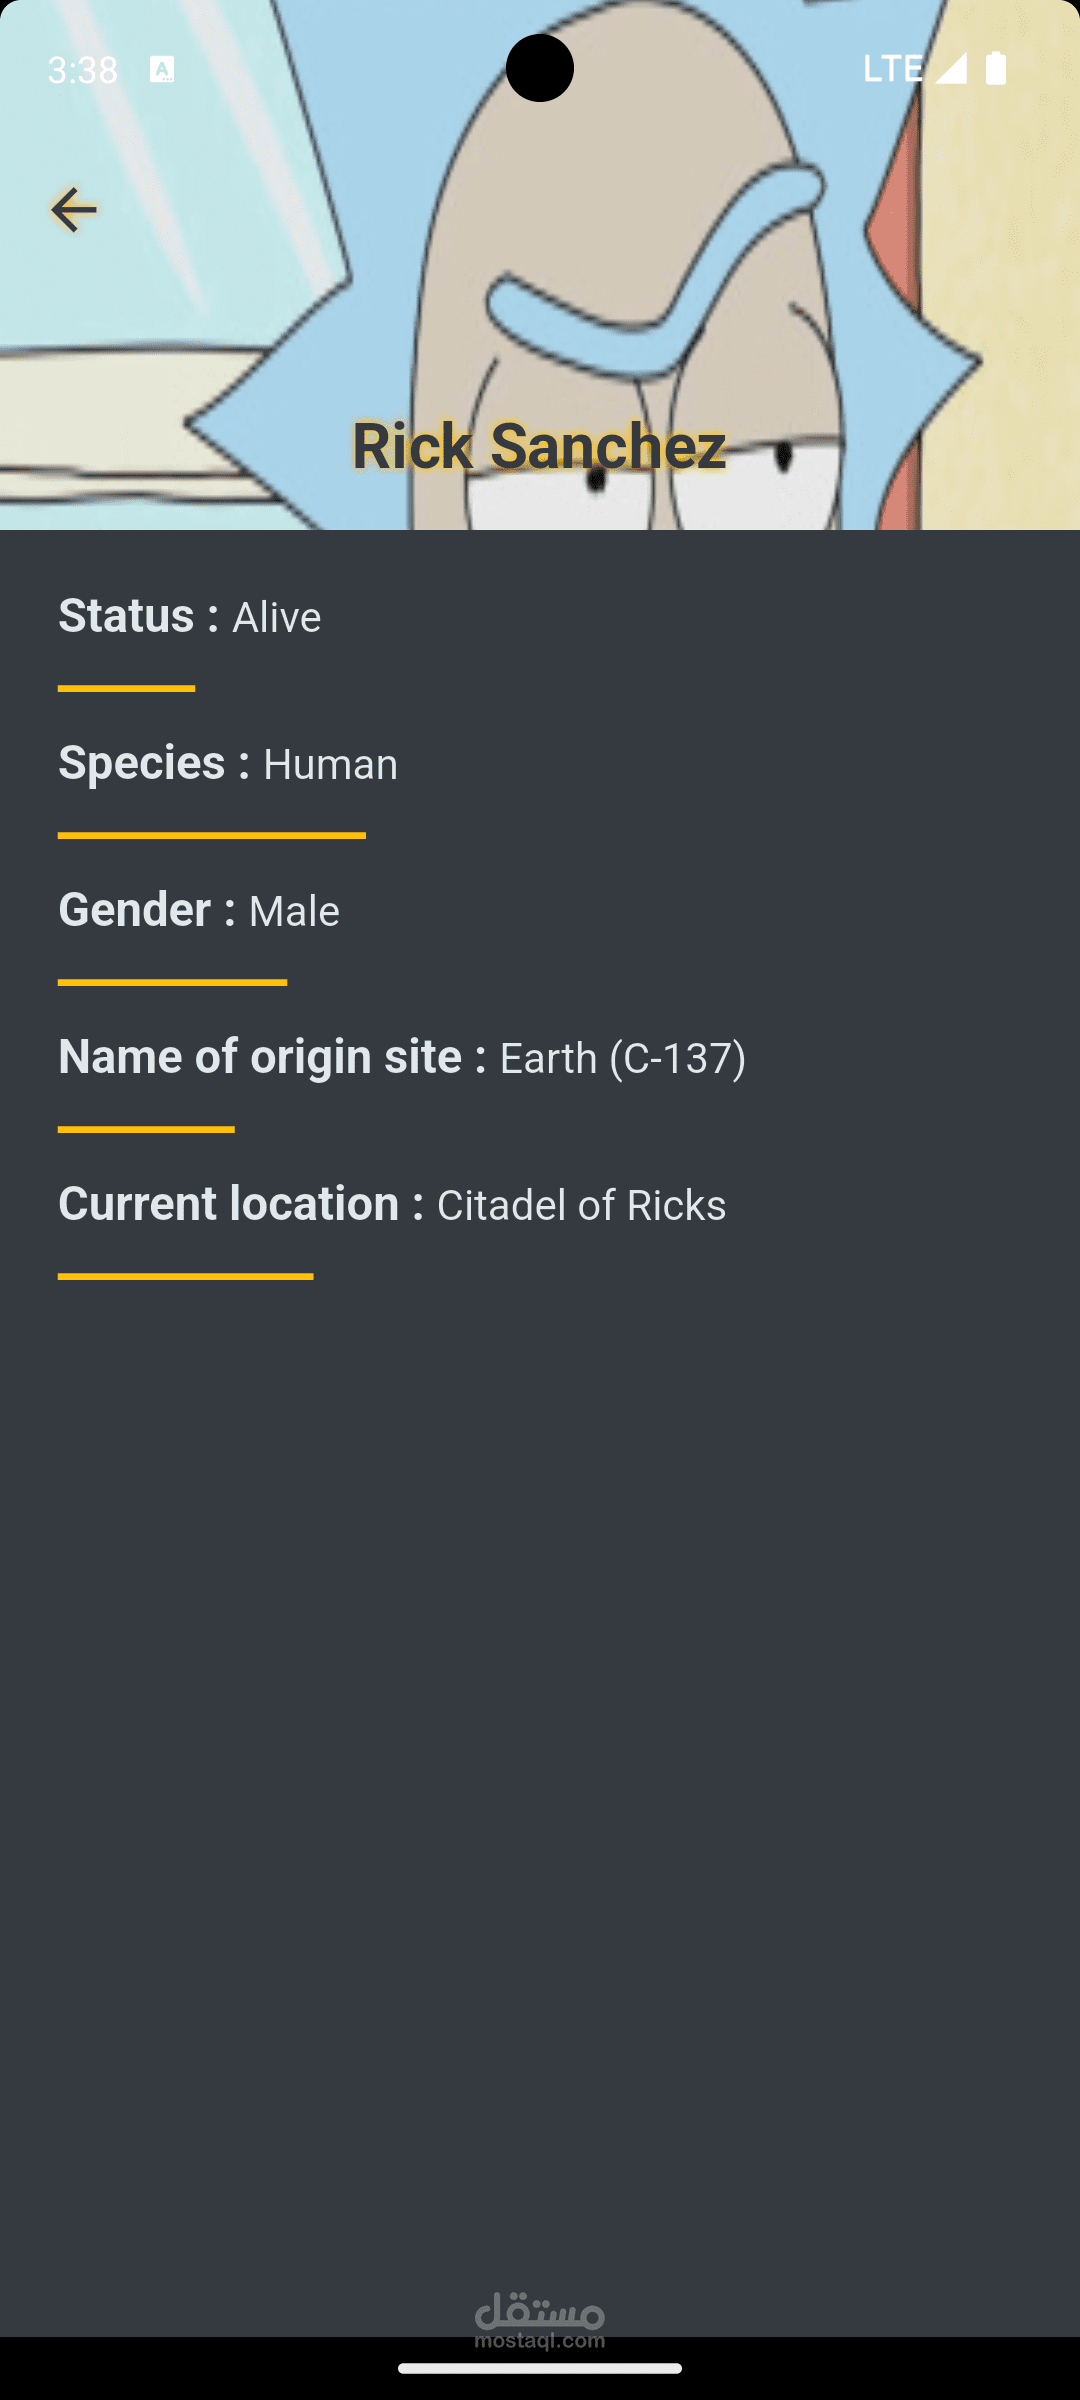Screen dimensions: 1080x2400
Task: Tap the LTE network indicator
Action: (892, 69)
